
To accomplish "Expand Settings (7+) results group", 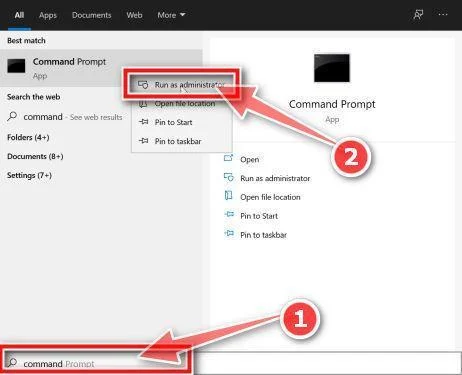I will [29, 175].
